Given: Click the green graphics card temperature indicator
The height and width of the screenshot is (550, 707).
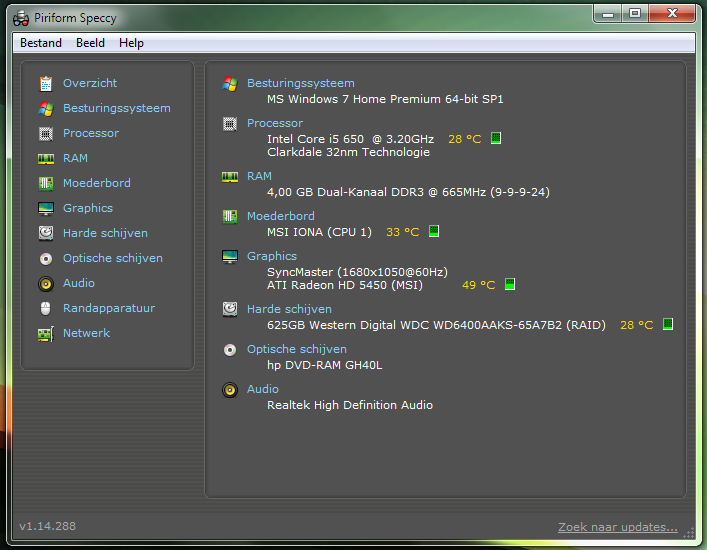Looking at the screenshot, I should pyautogui.click(x=509, y=285).
